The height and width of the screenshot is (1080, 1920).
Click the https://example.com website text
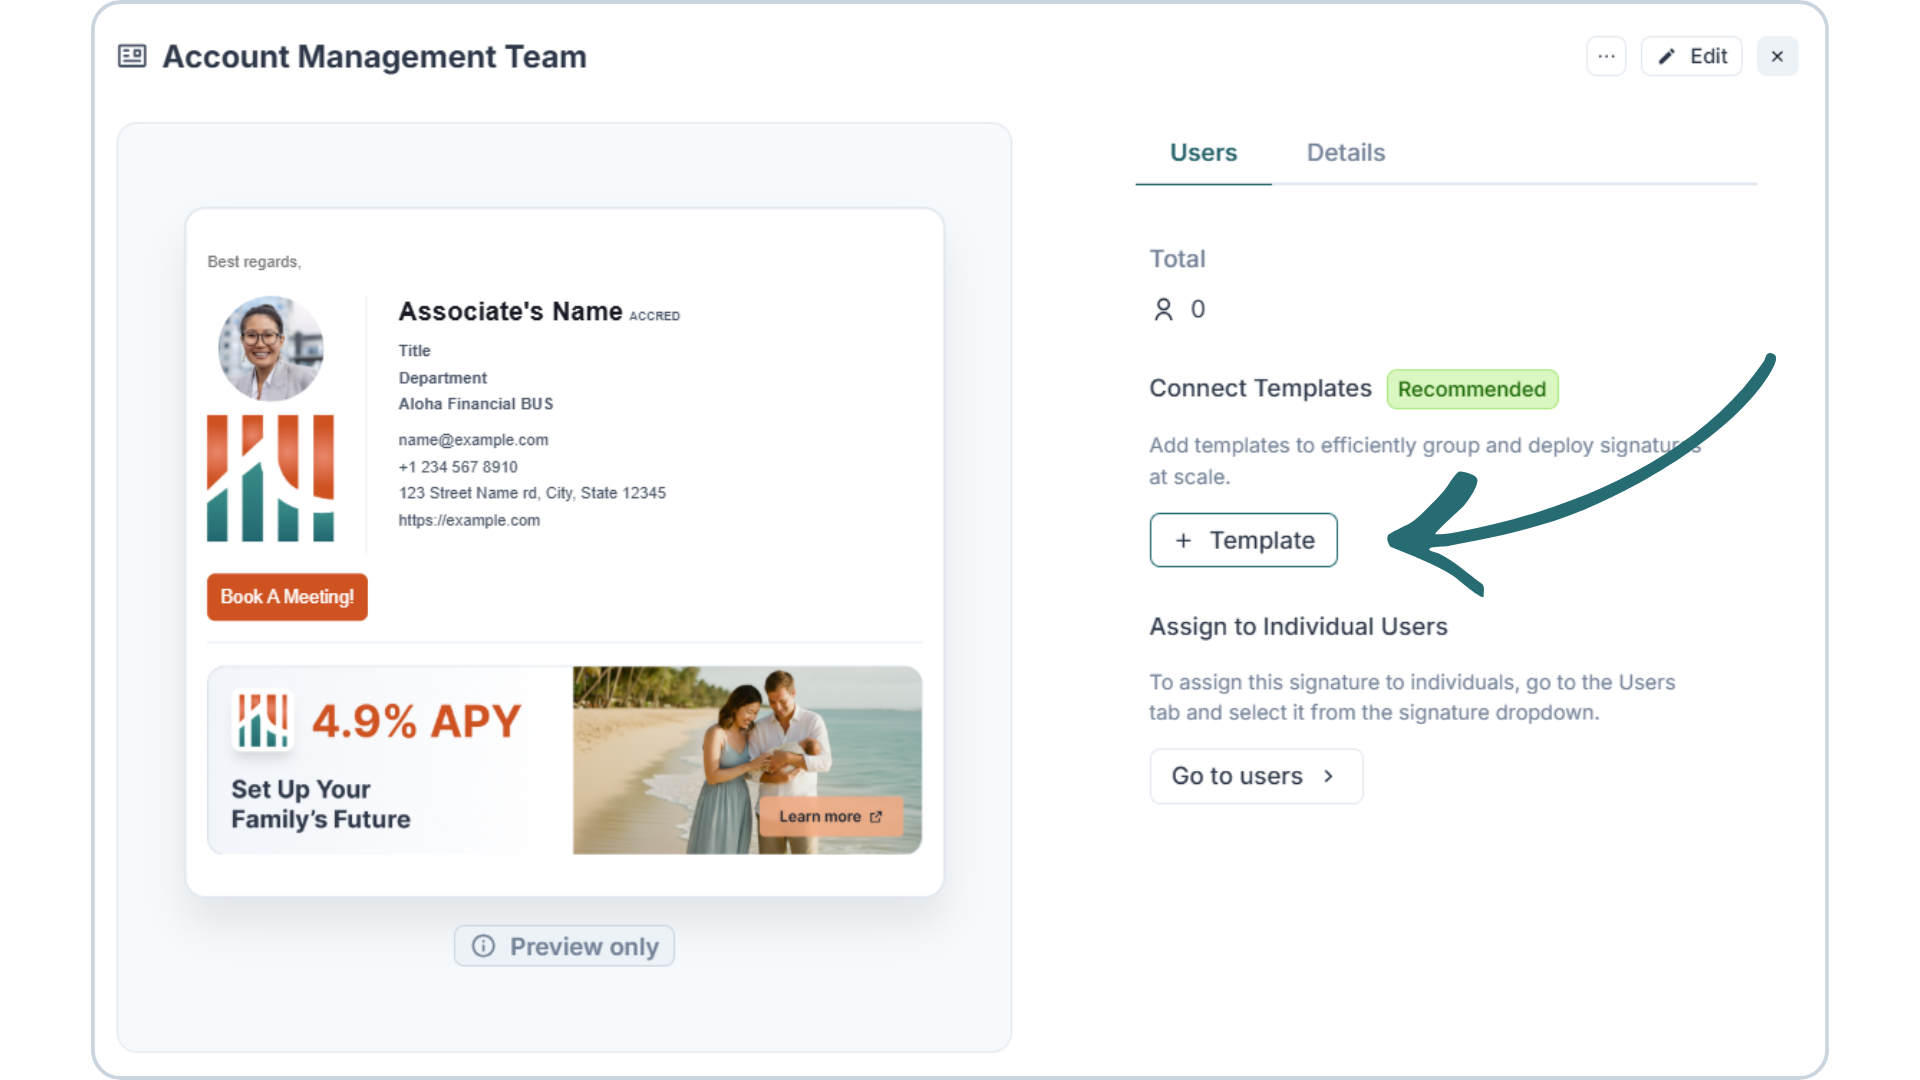pyautogui.click(x=469, y=520)
